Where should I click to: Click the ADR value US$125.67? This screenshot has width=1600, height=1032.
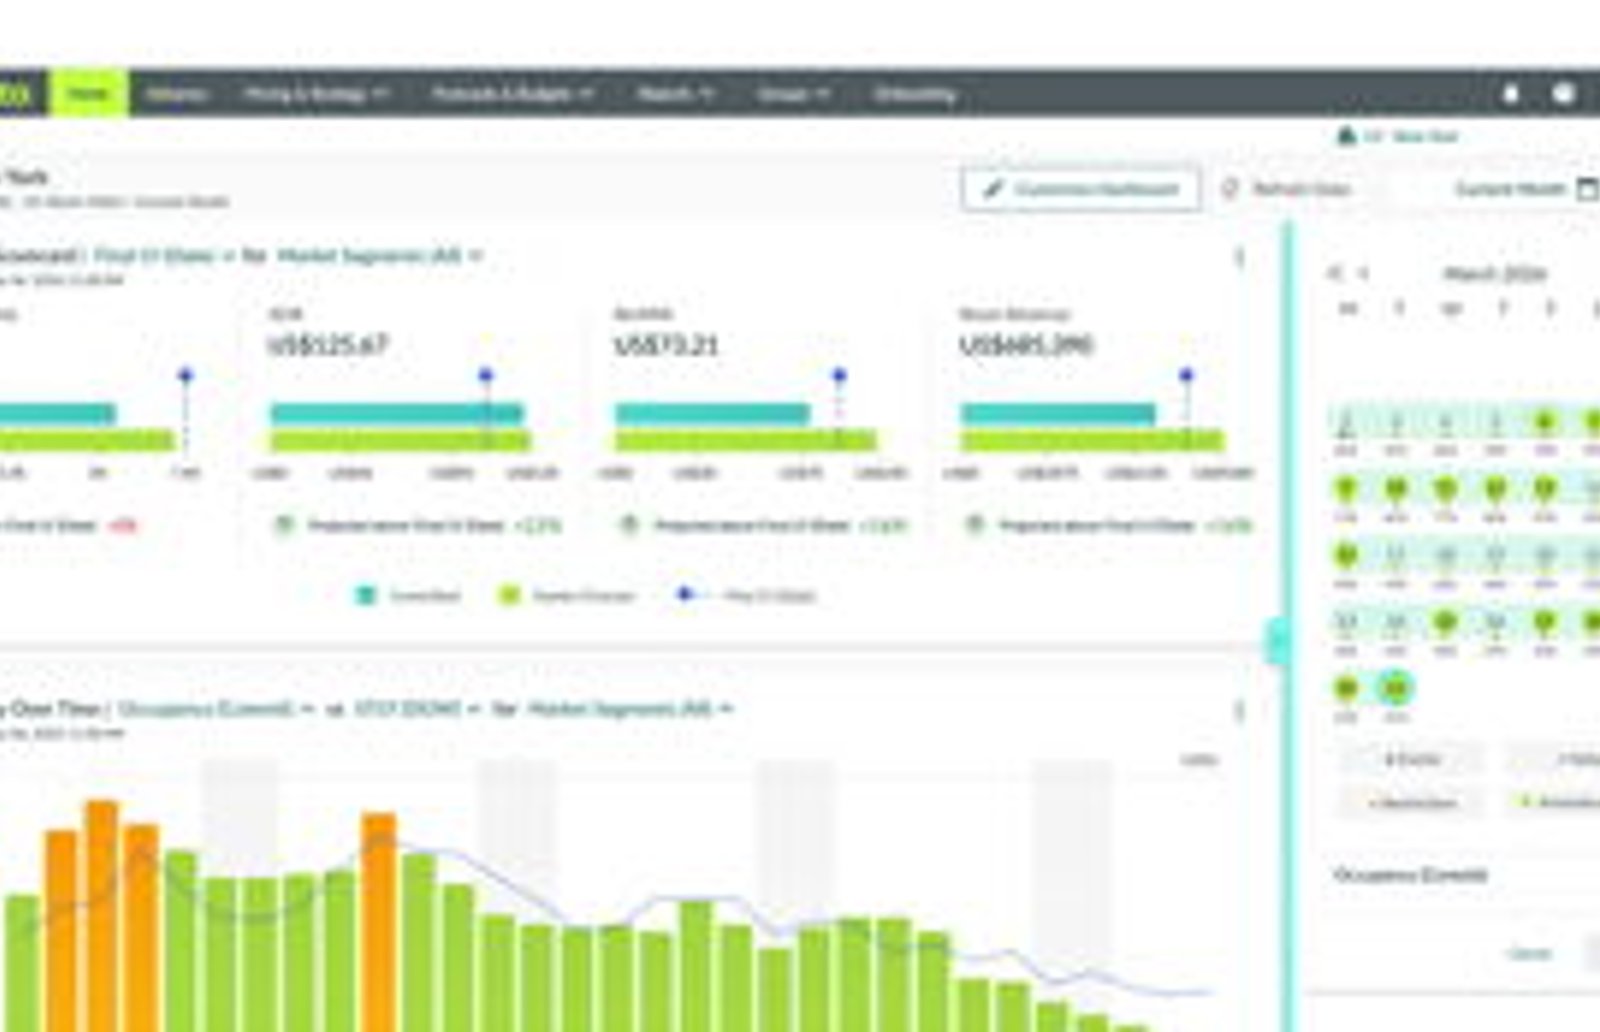pos(327,345)
